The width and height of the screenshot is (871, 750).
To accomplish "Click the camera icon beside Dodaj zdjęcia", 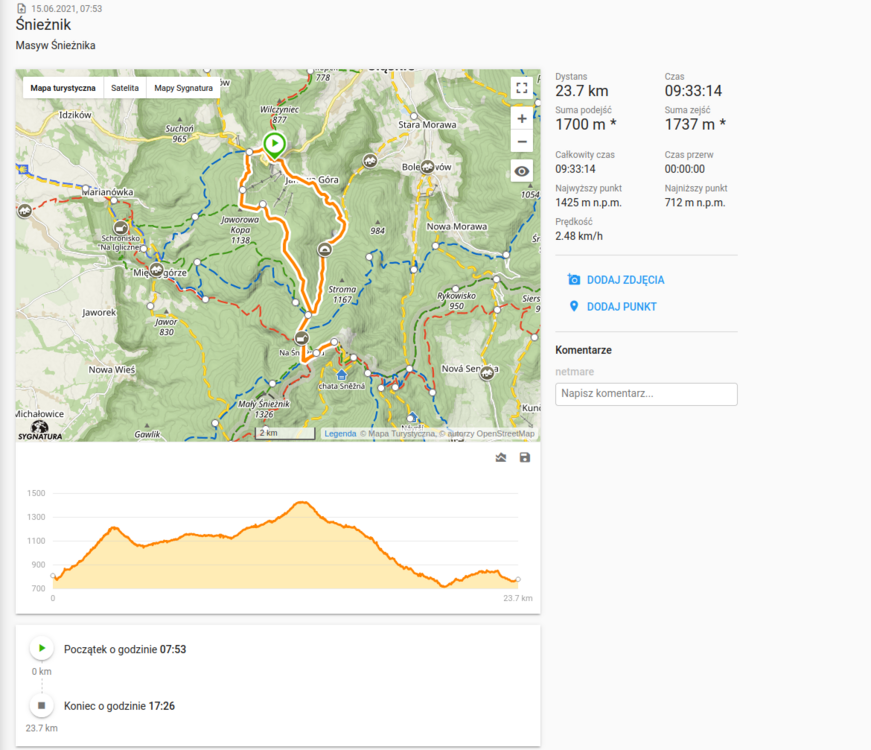I will coord(574,280).
